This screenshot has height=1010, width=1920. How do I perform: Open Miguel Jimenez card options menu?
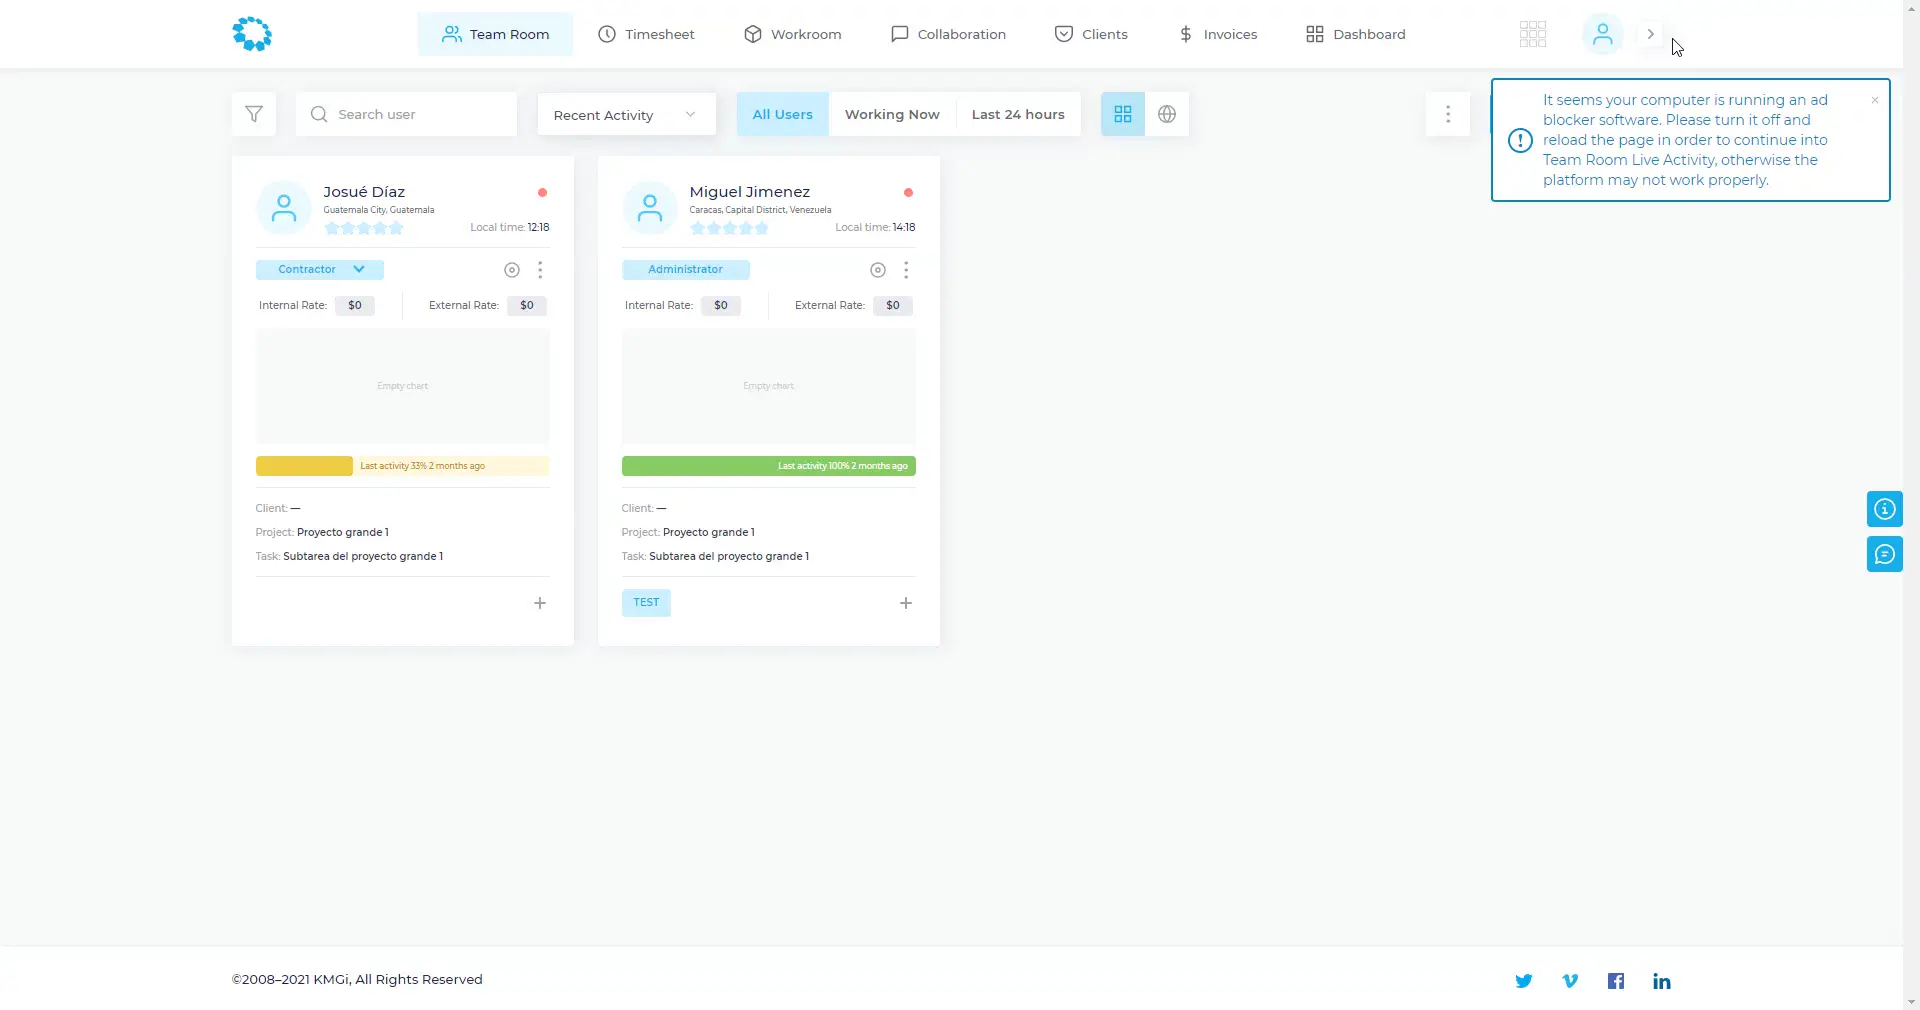906,270
